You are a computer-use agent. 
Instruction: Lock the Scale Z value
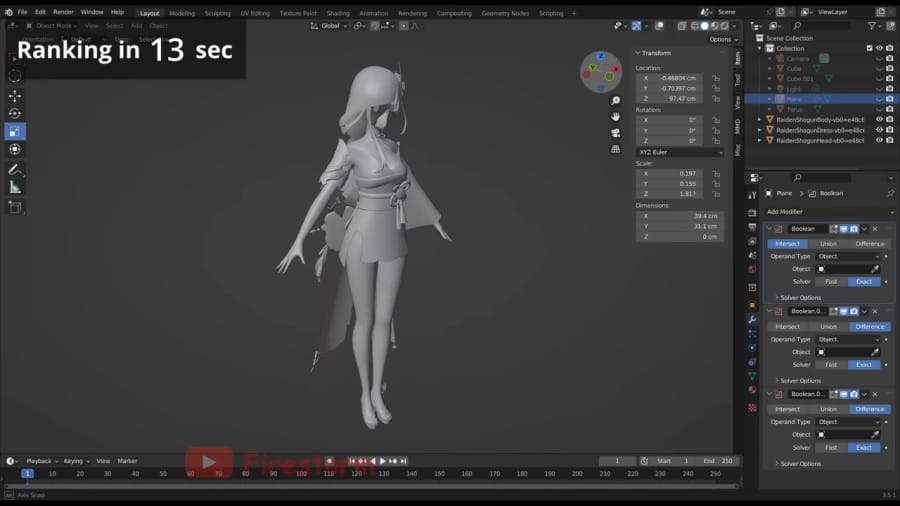point(716,194)
